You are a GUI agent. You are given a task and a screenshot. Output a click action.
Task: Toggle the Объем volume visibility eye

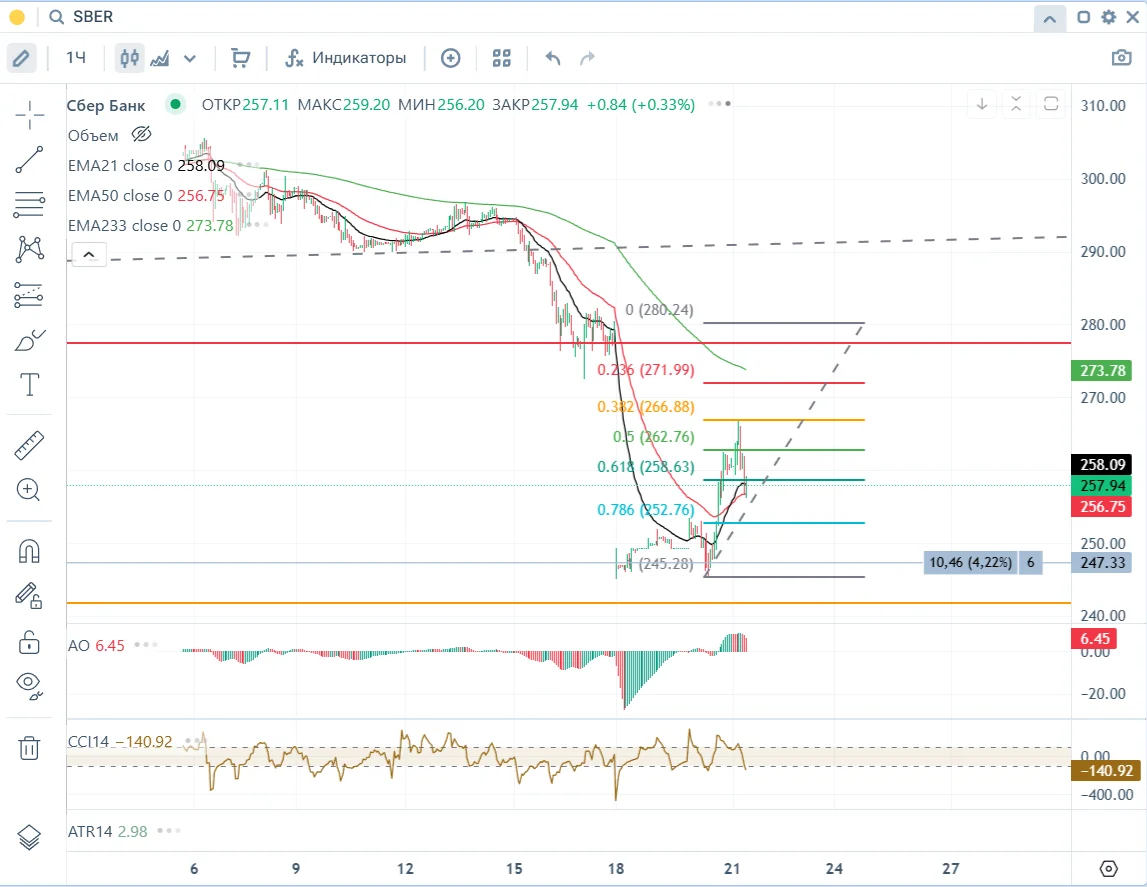click(141, 135)
